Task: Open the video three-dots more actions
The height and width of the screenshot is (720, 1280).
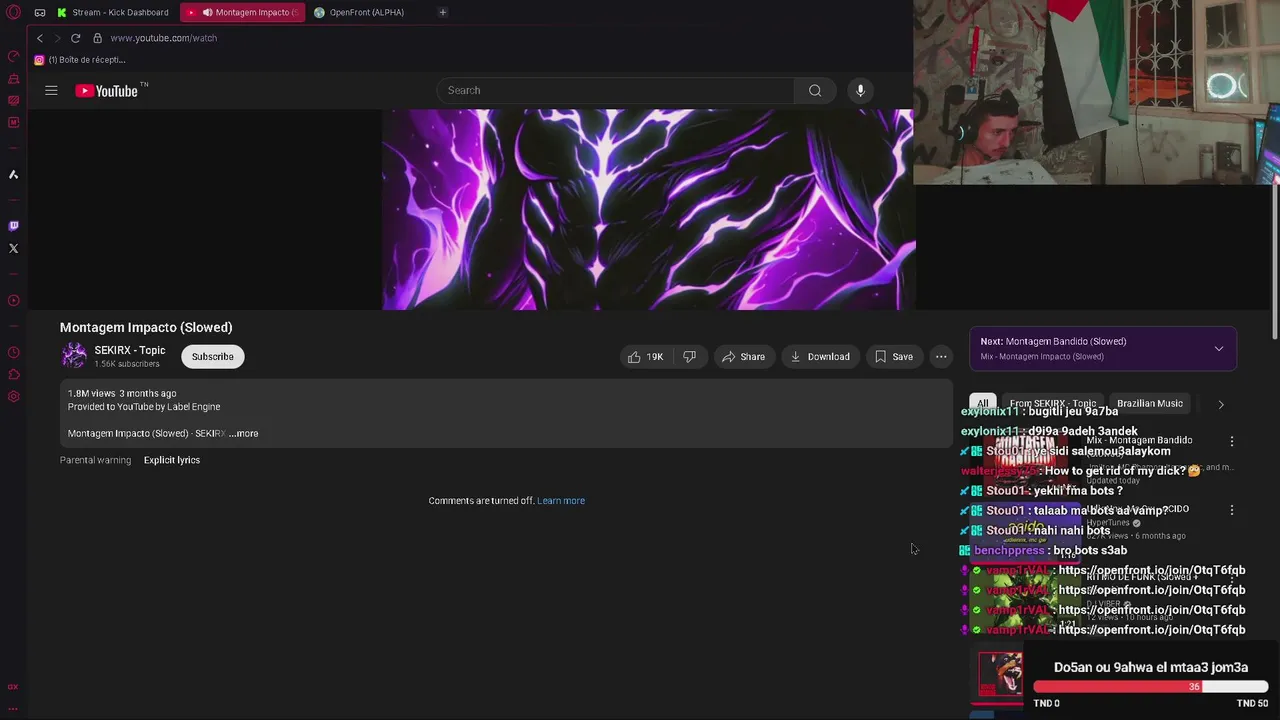Action: tap(941, 356)
